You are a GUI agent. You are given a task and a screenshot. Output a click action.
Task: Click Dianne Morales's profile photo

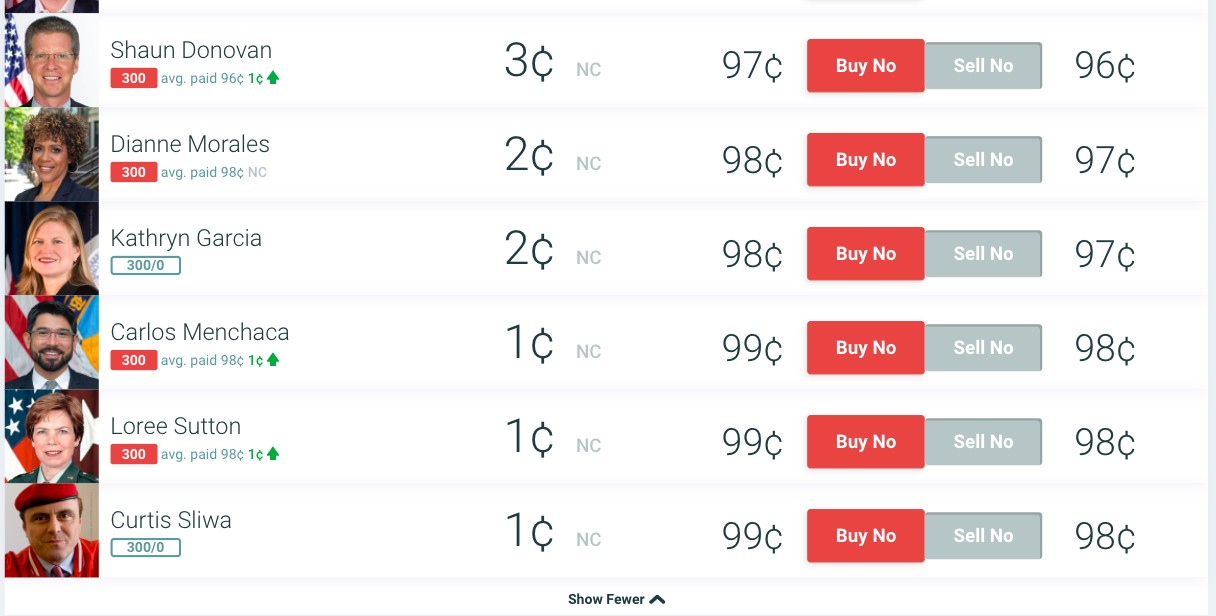click(52, 155)
